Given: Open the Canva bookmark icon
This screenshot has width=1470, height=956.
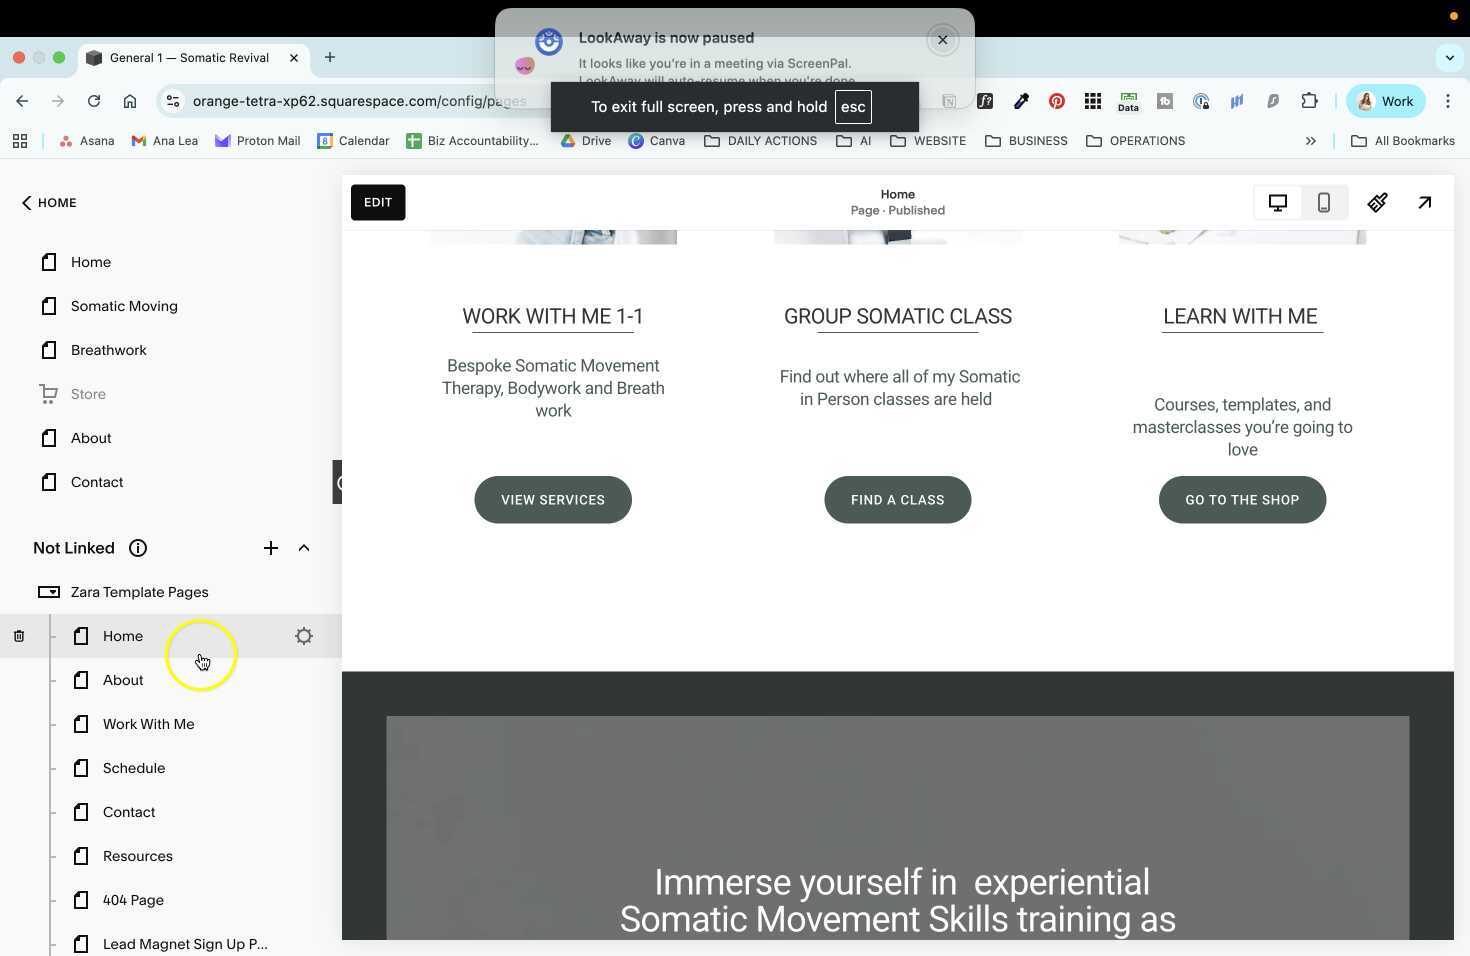Looking at the screenshot, I should pos(637,141).
